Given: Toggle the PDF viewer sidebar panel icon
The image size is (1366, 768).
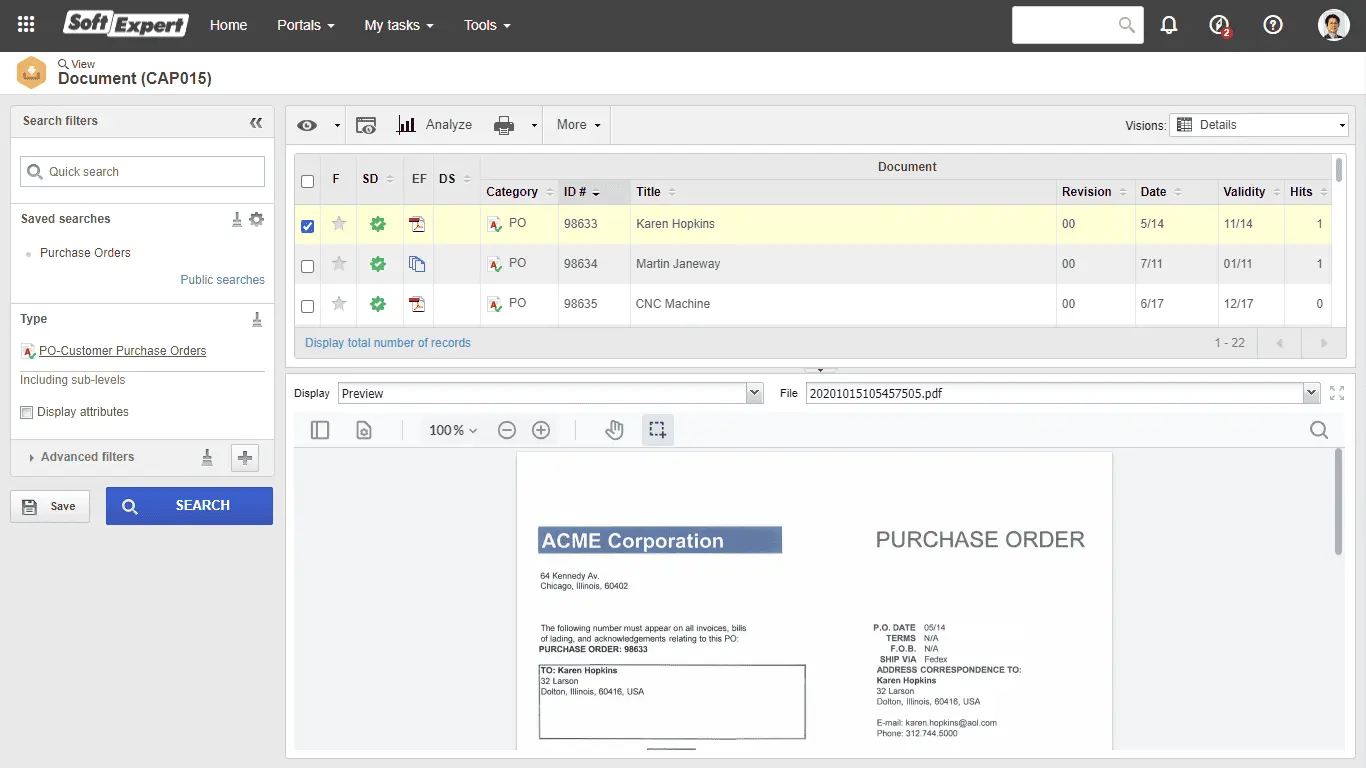Looking at the screenshot, I should pos(320,430).
